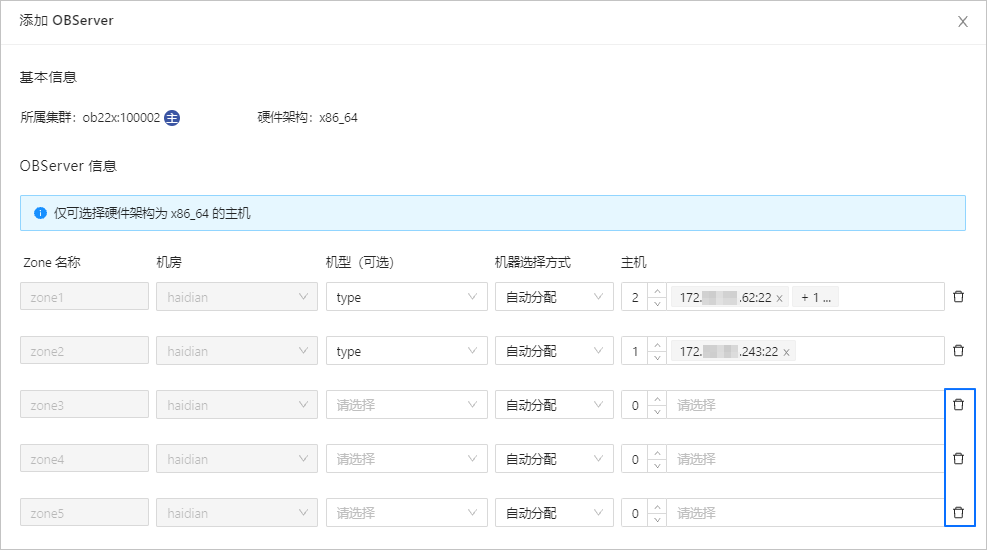
Task: Click the haidian 机房 dropdown for zone4
Action: click(237, 459)
